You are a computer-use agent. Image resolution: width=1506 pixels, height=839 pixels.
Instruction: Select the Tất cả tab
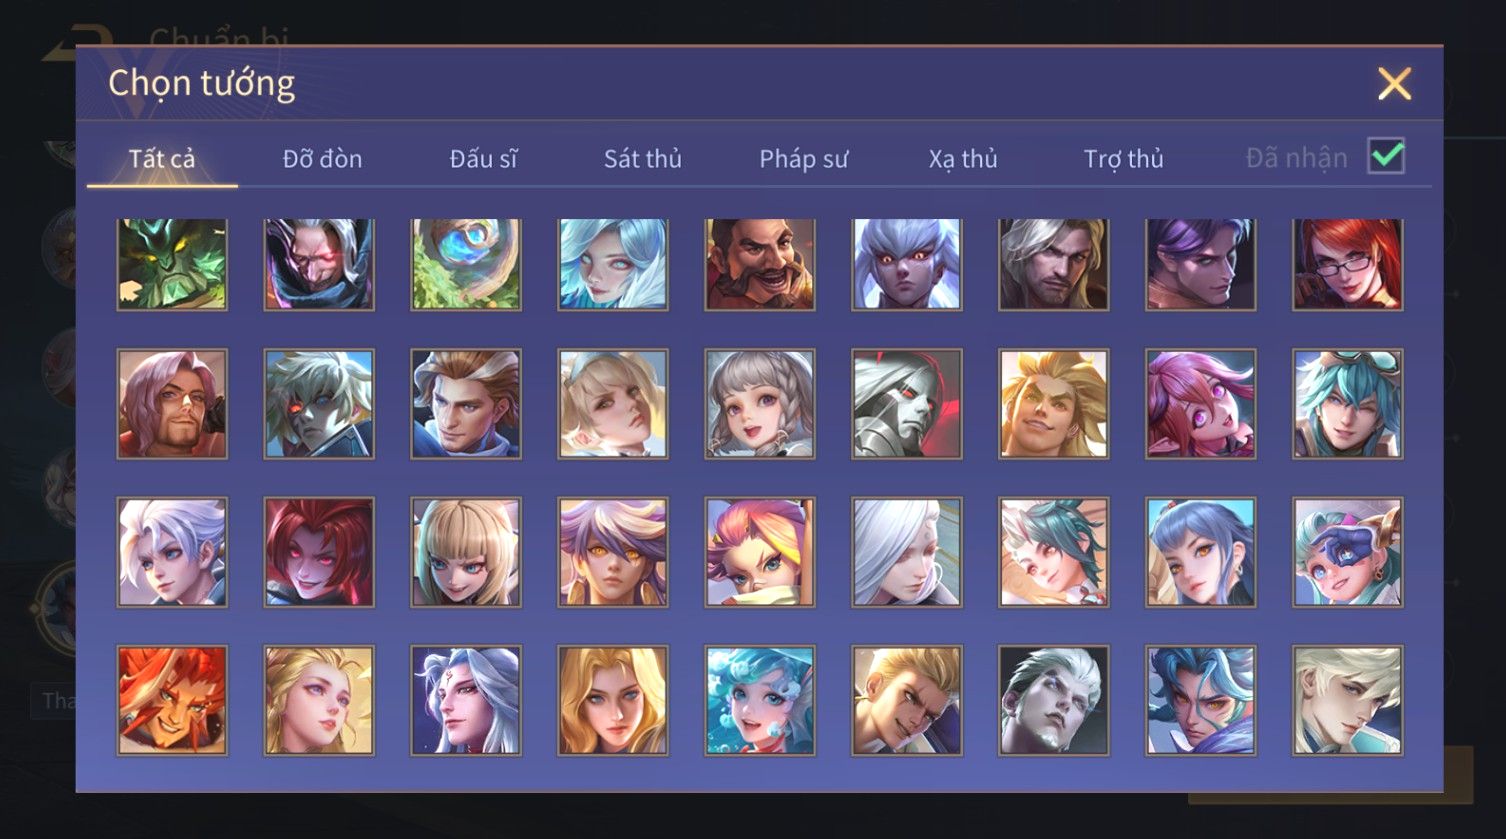162,158
